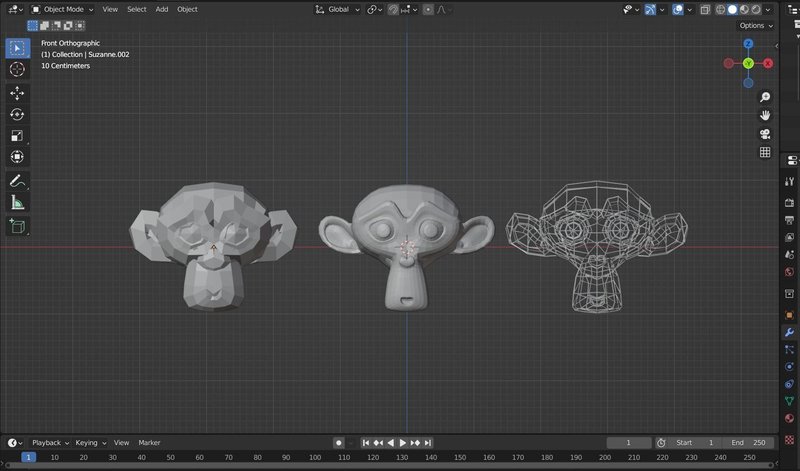Viewport: 800px width, 471px height.
Task: Open the pivot point dropdown
Action: click(x=374, y=9)
